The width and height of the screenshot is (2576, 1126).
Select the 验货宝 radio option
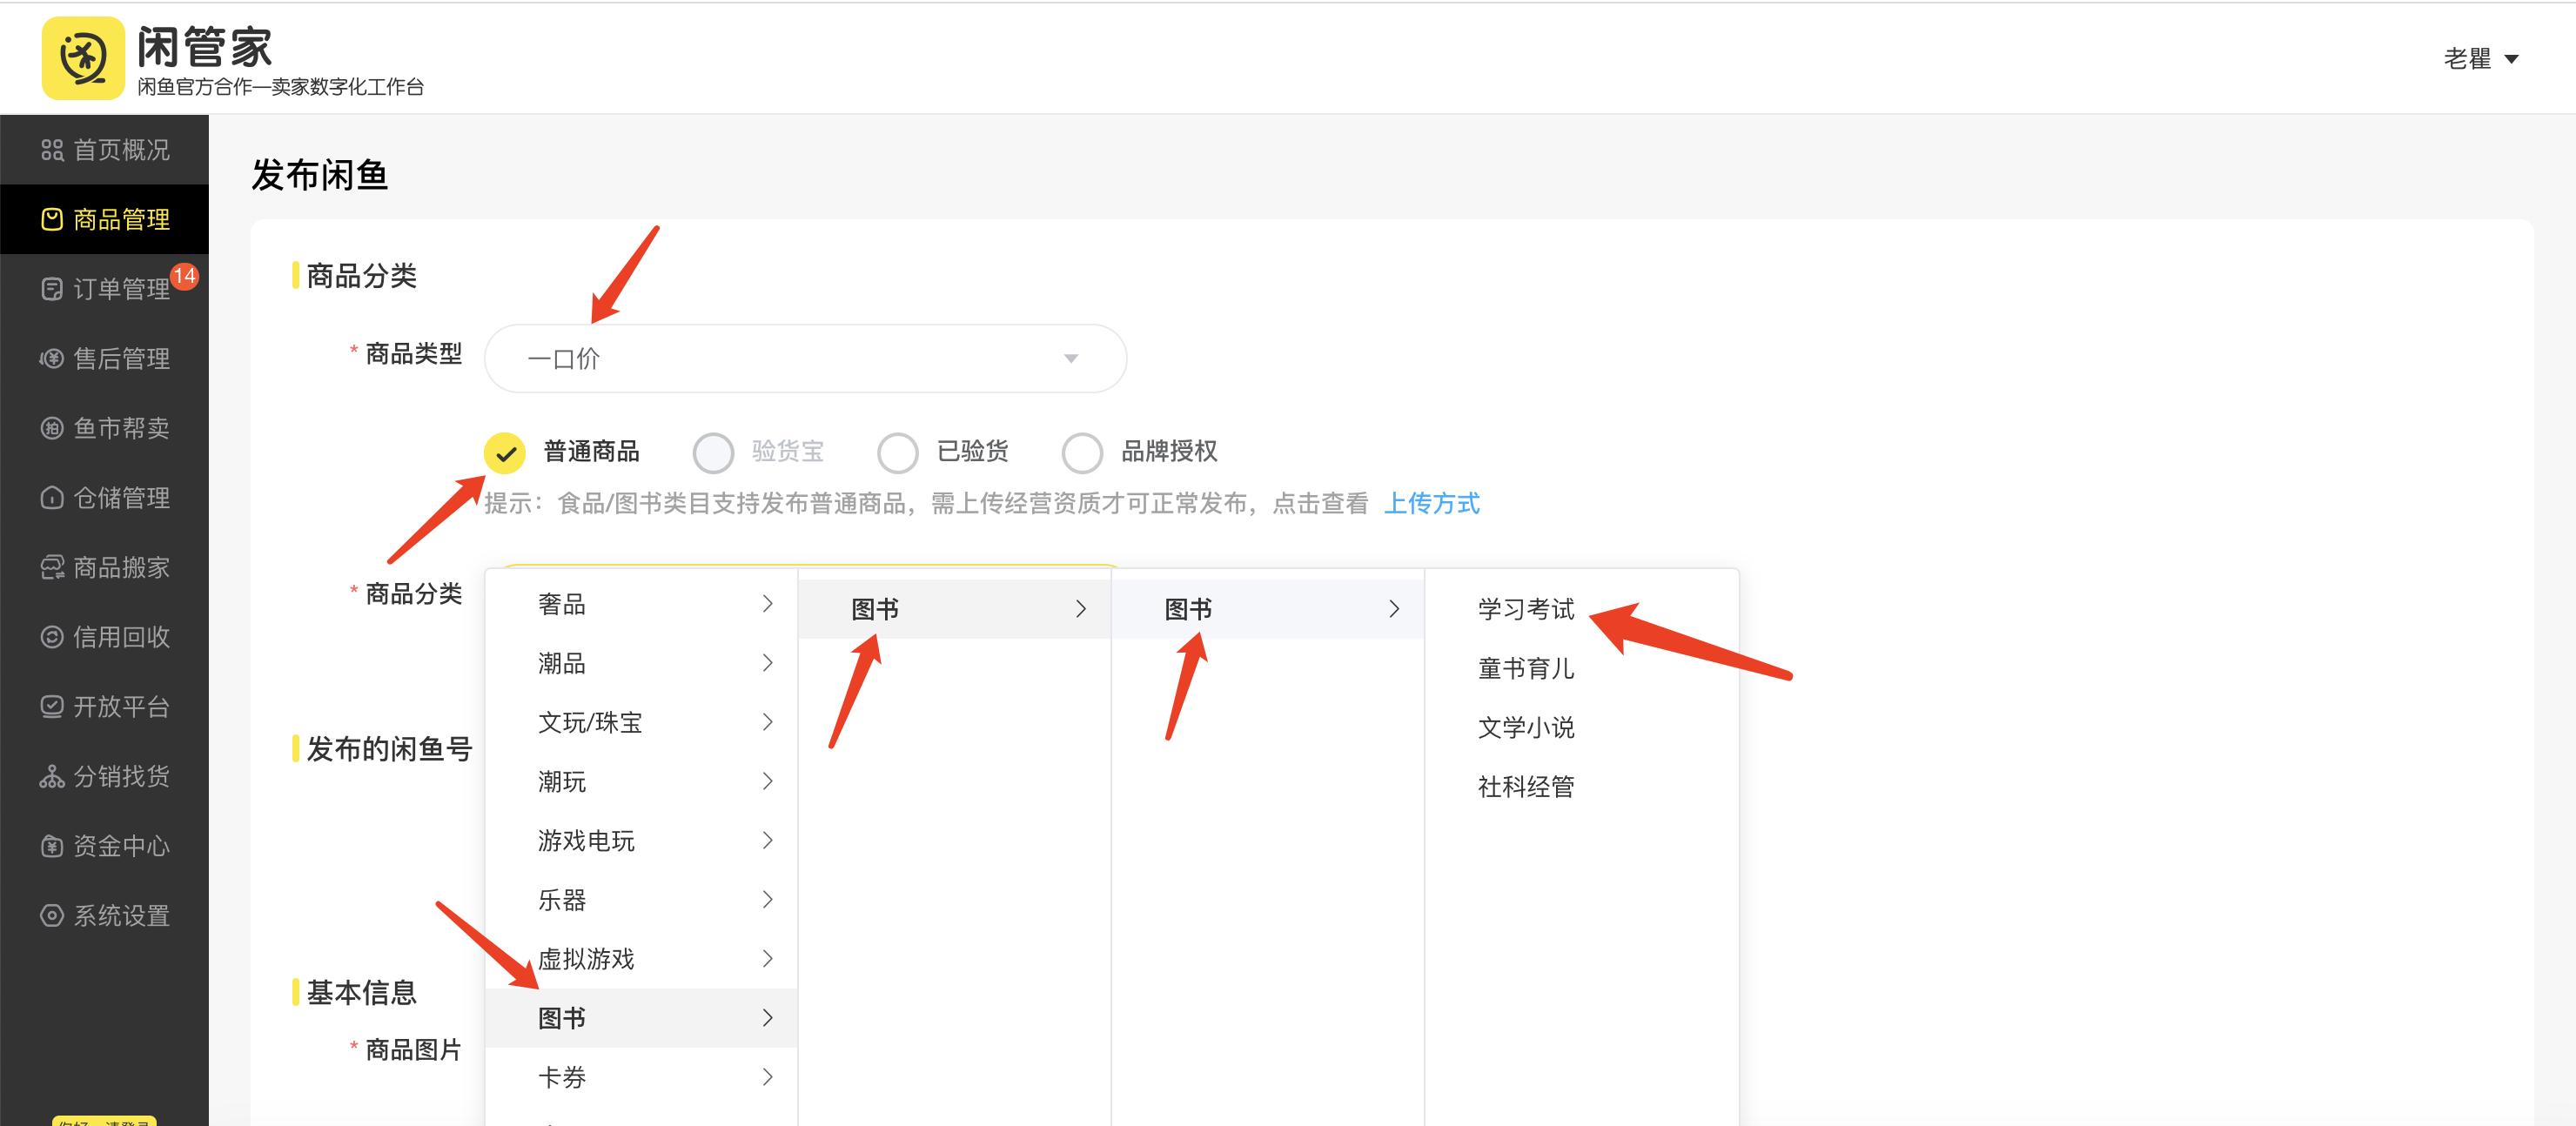point(713,453)
